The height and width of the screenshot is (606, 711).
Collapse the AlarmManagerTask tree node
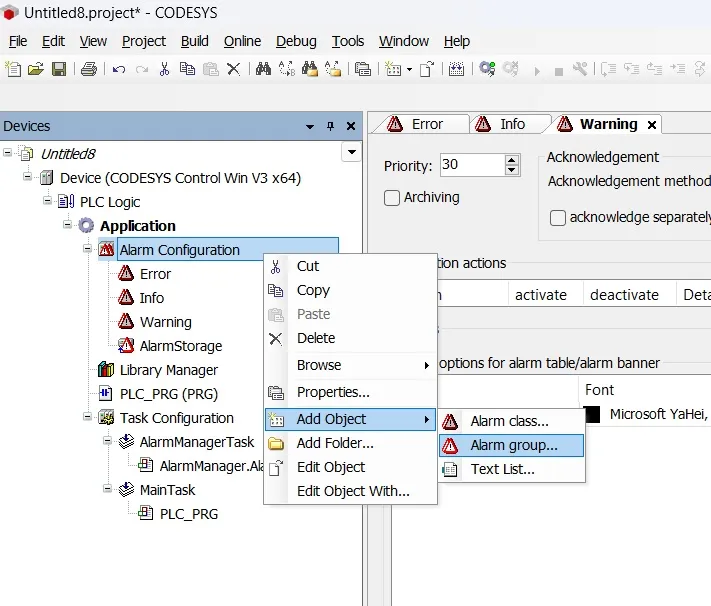coord(107,440)
